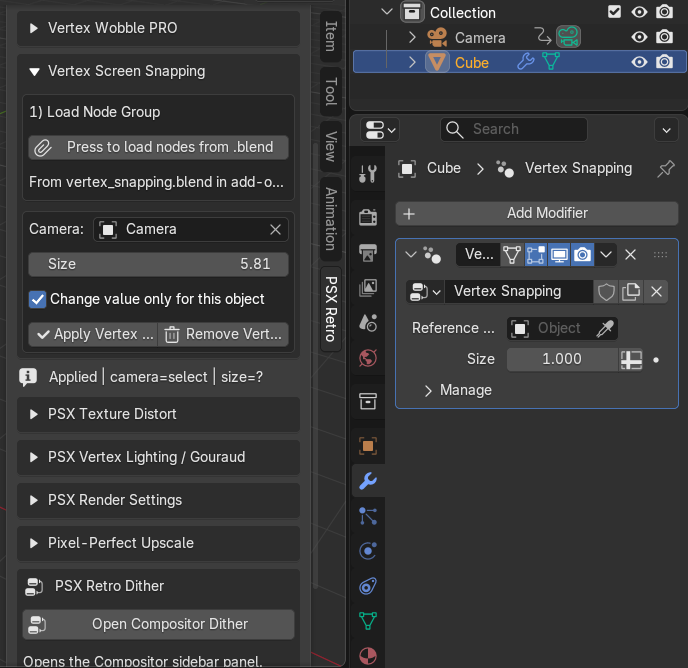Duplicate the Vertex Snapping node group
Image resolution: width=688 pixels, height=668 pixels.
point(631,292)
